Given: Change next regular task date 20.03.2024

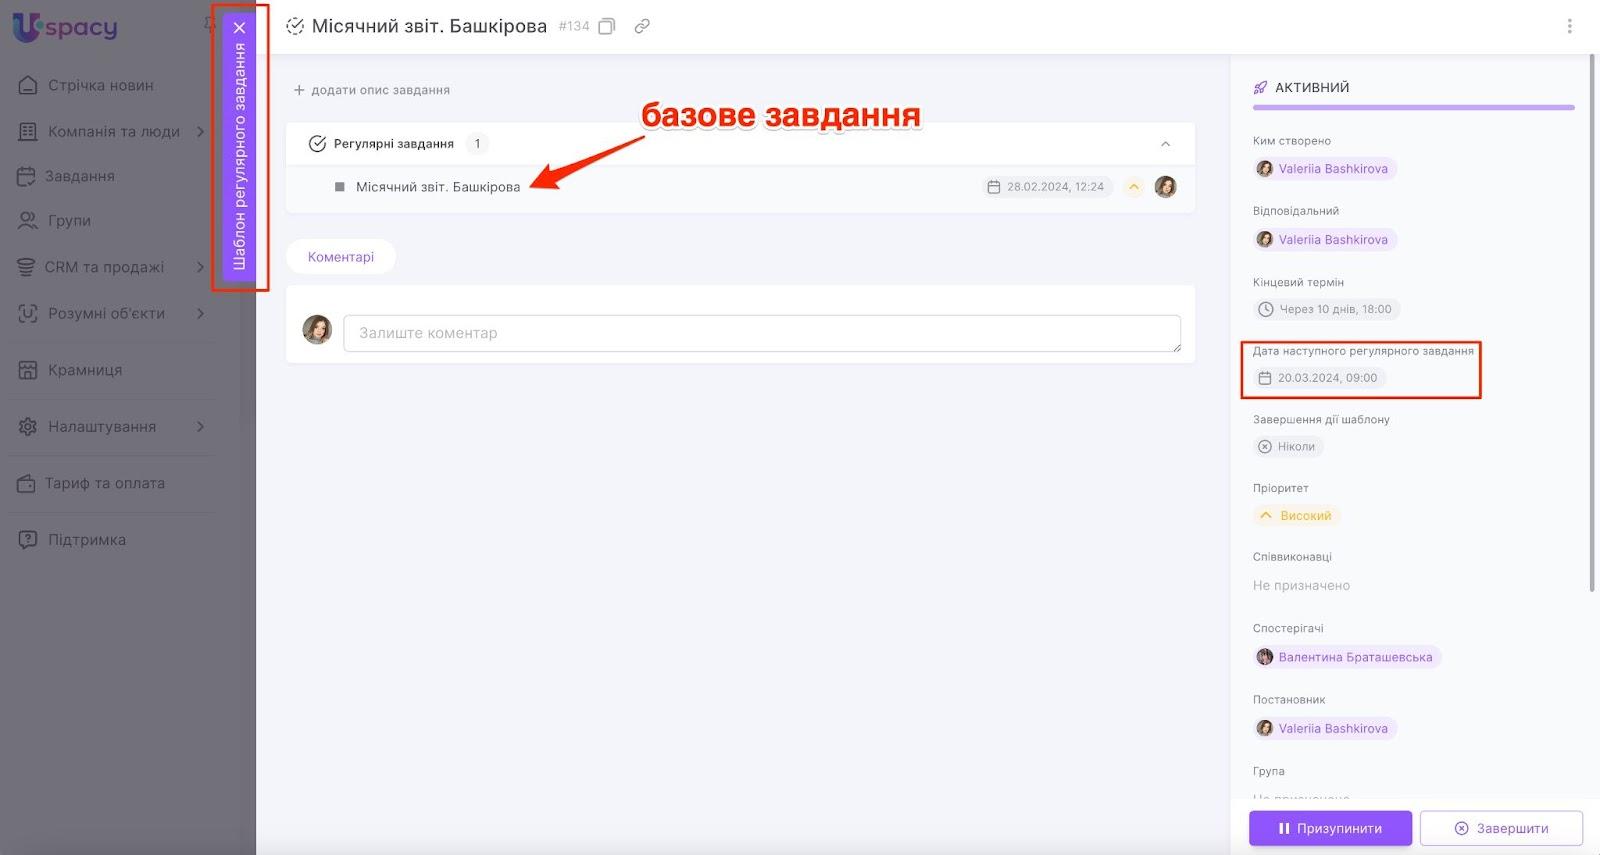Looking at the screenshot, I should pyautogui.click(x=1318, y=378).
